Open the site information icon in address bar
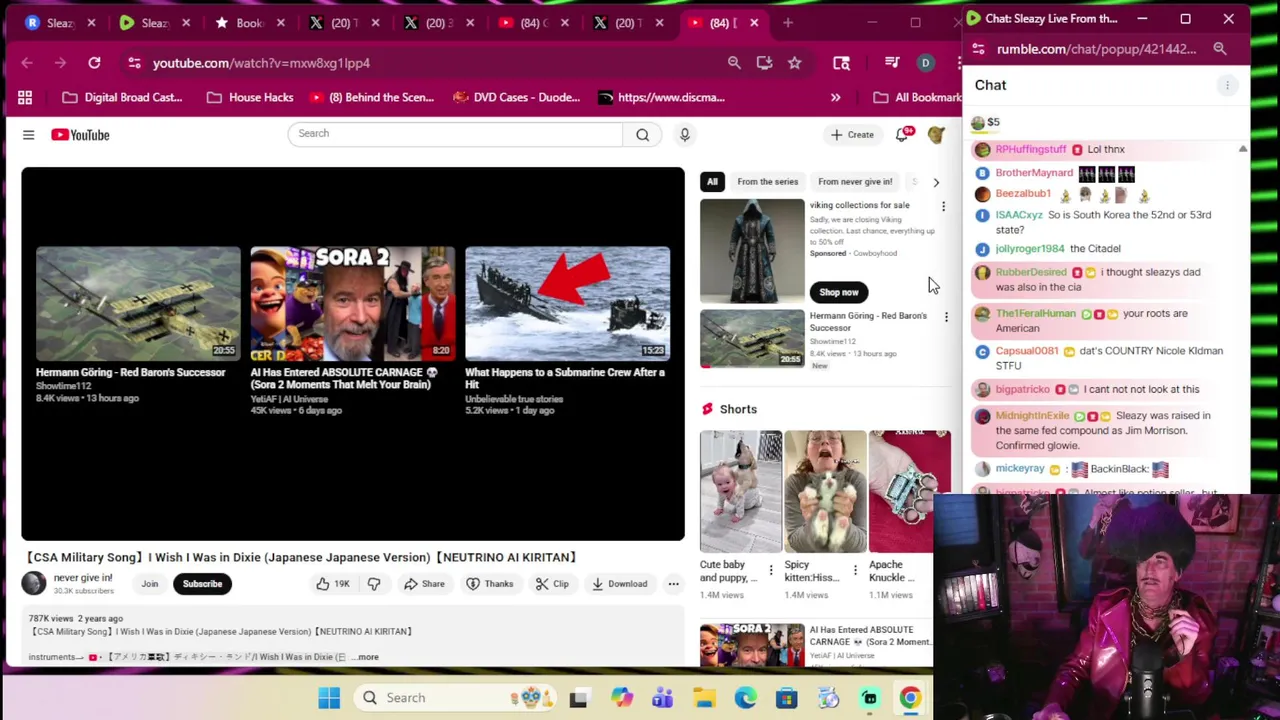 click(x=134, y=63)
